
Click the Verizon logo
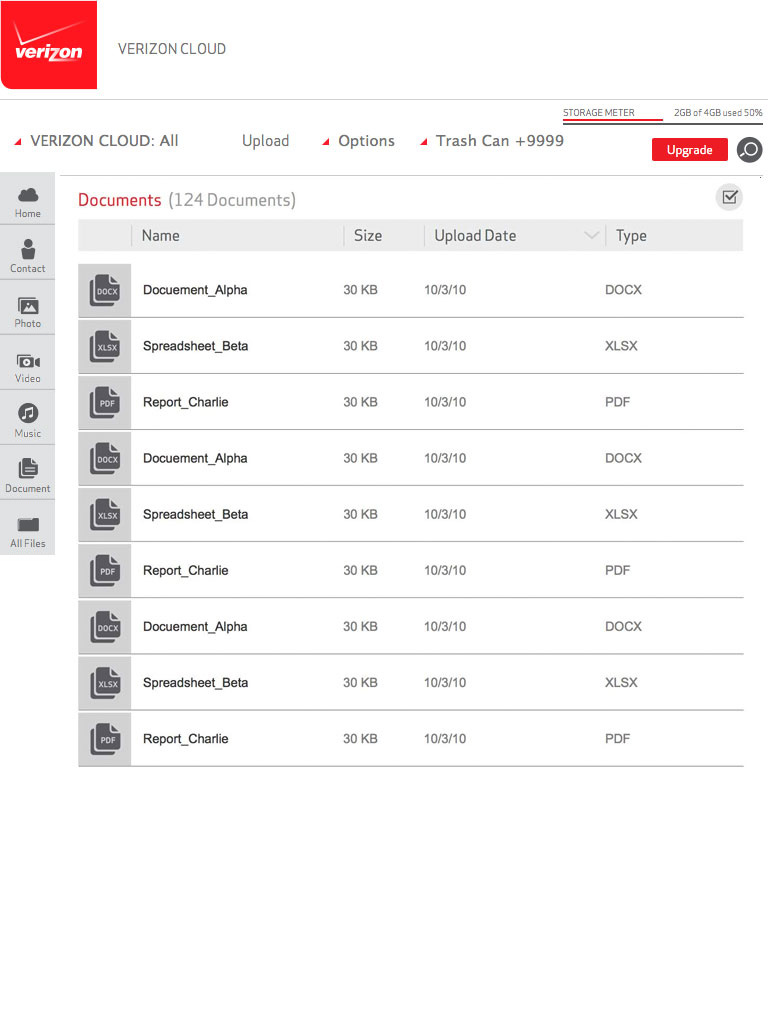[x=49, y=46]
